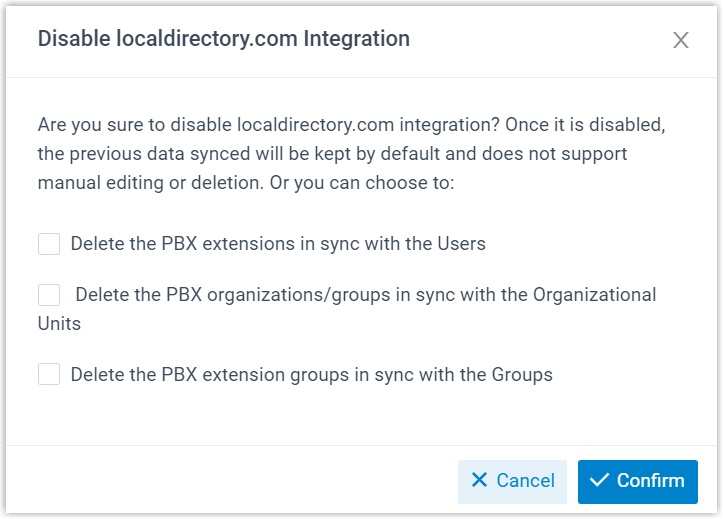Click the 'Disable localdirectory.com Integration' dialog title
This screenshot has height=519, width=723.
[x=223, y=39]
